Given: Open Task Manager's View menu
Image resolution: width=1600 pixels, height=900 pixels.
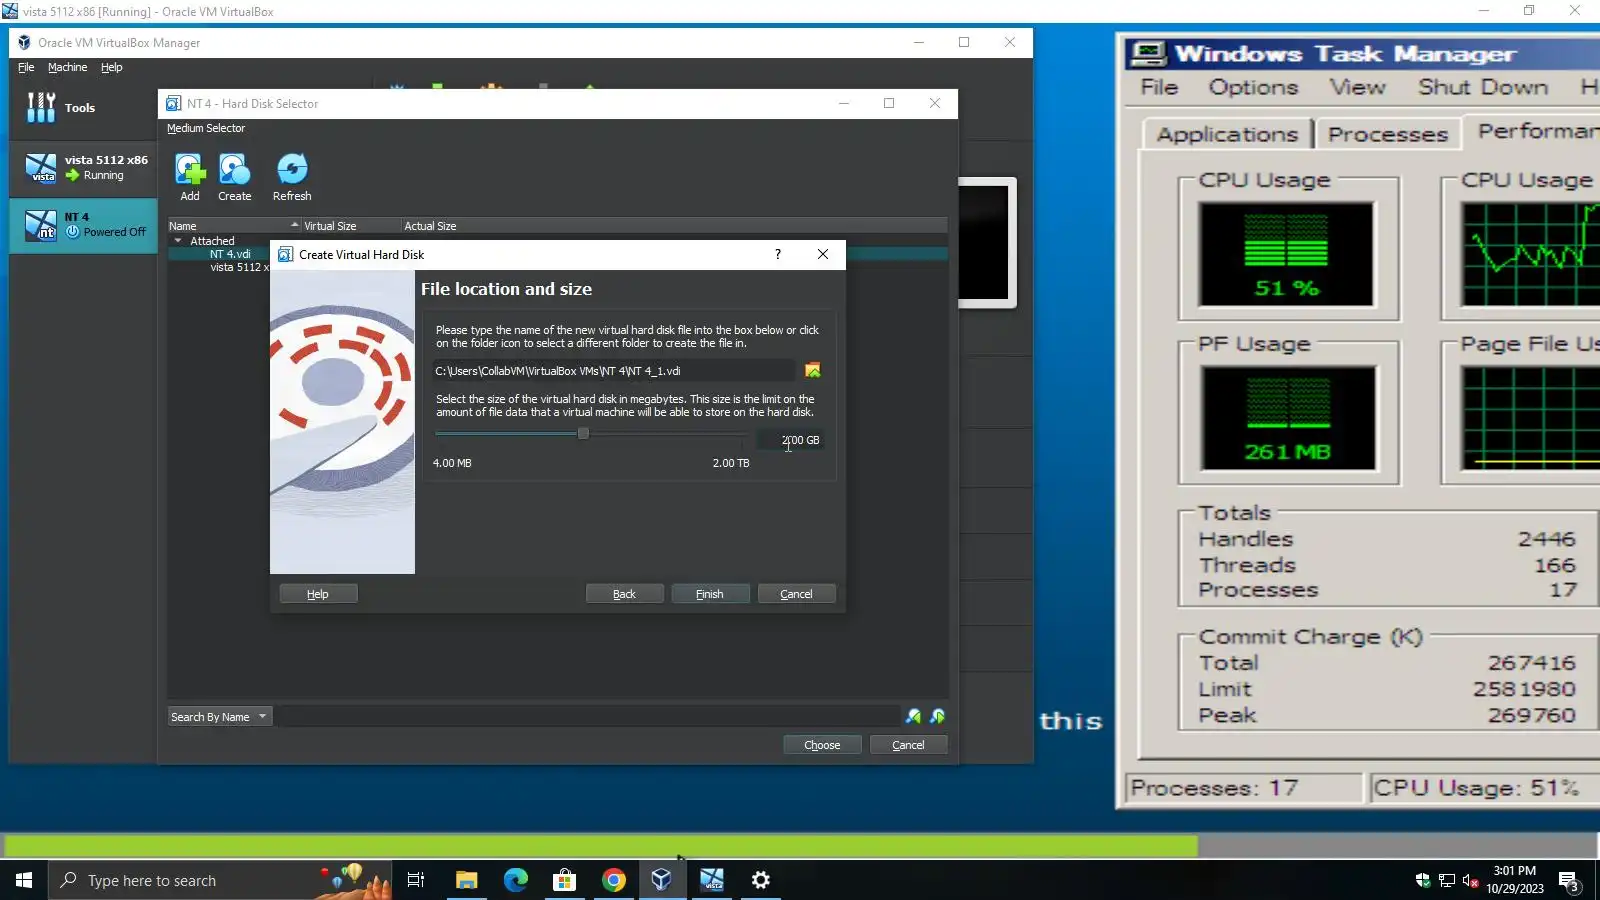Looking at the screenshot, I should 1357,88.
